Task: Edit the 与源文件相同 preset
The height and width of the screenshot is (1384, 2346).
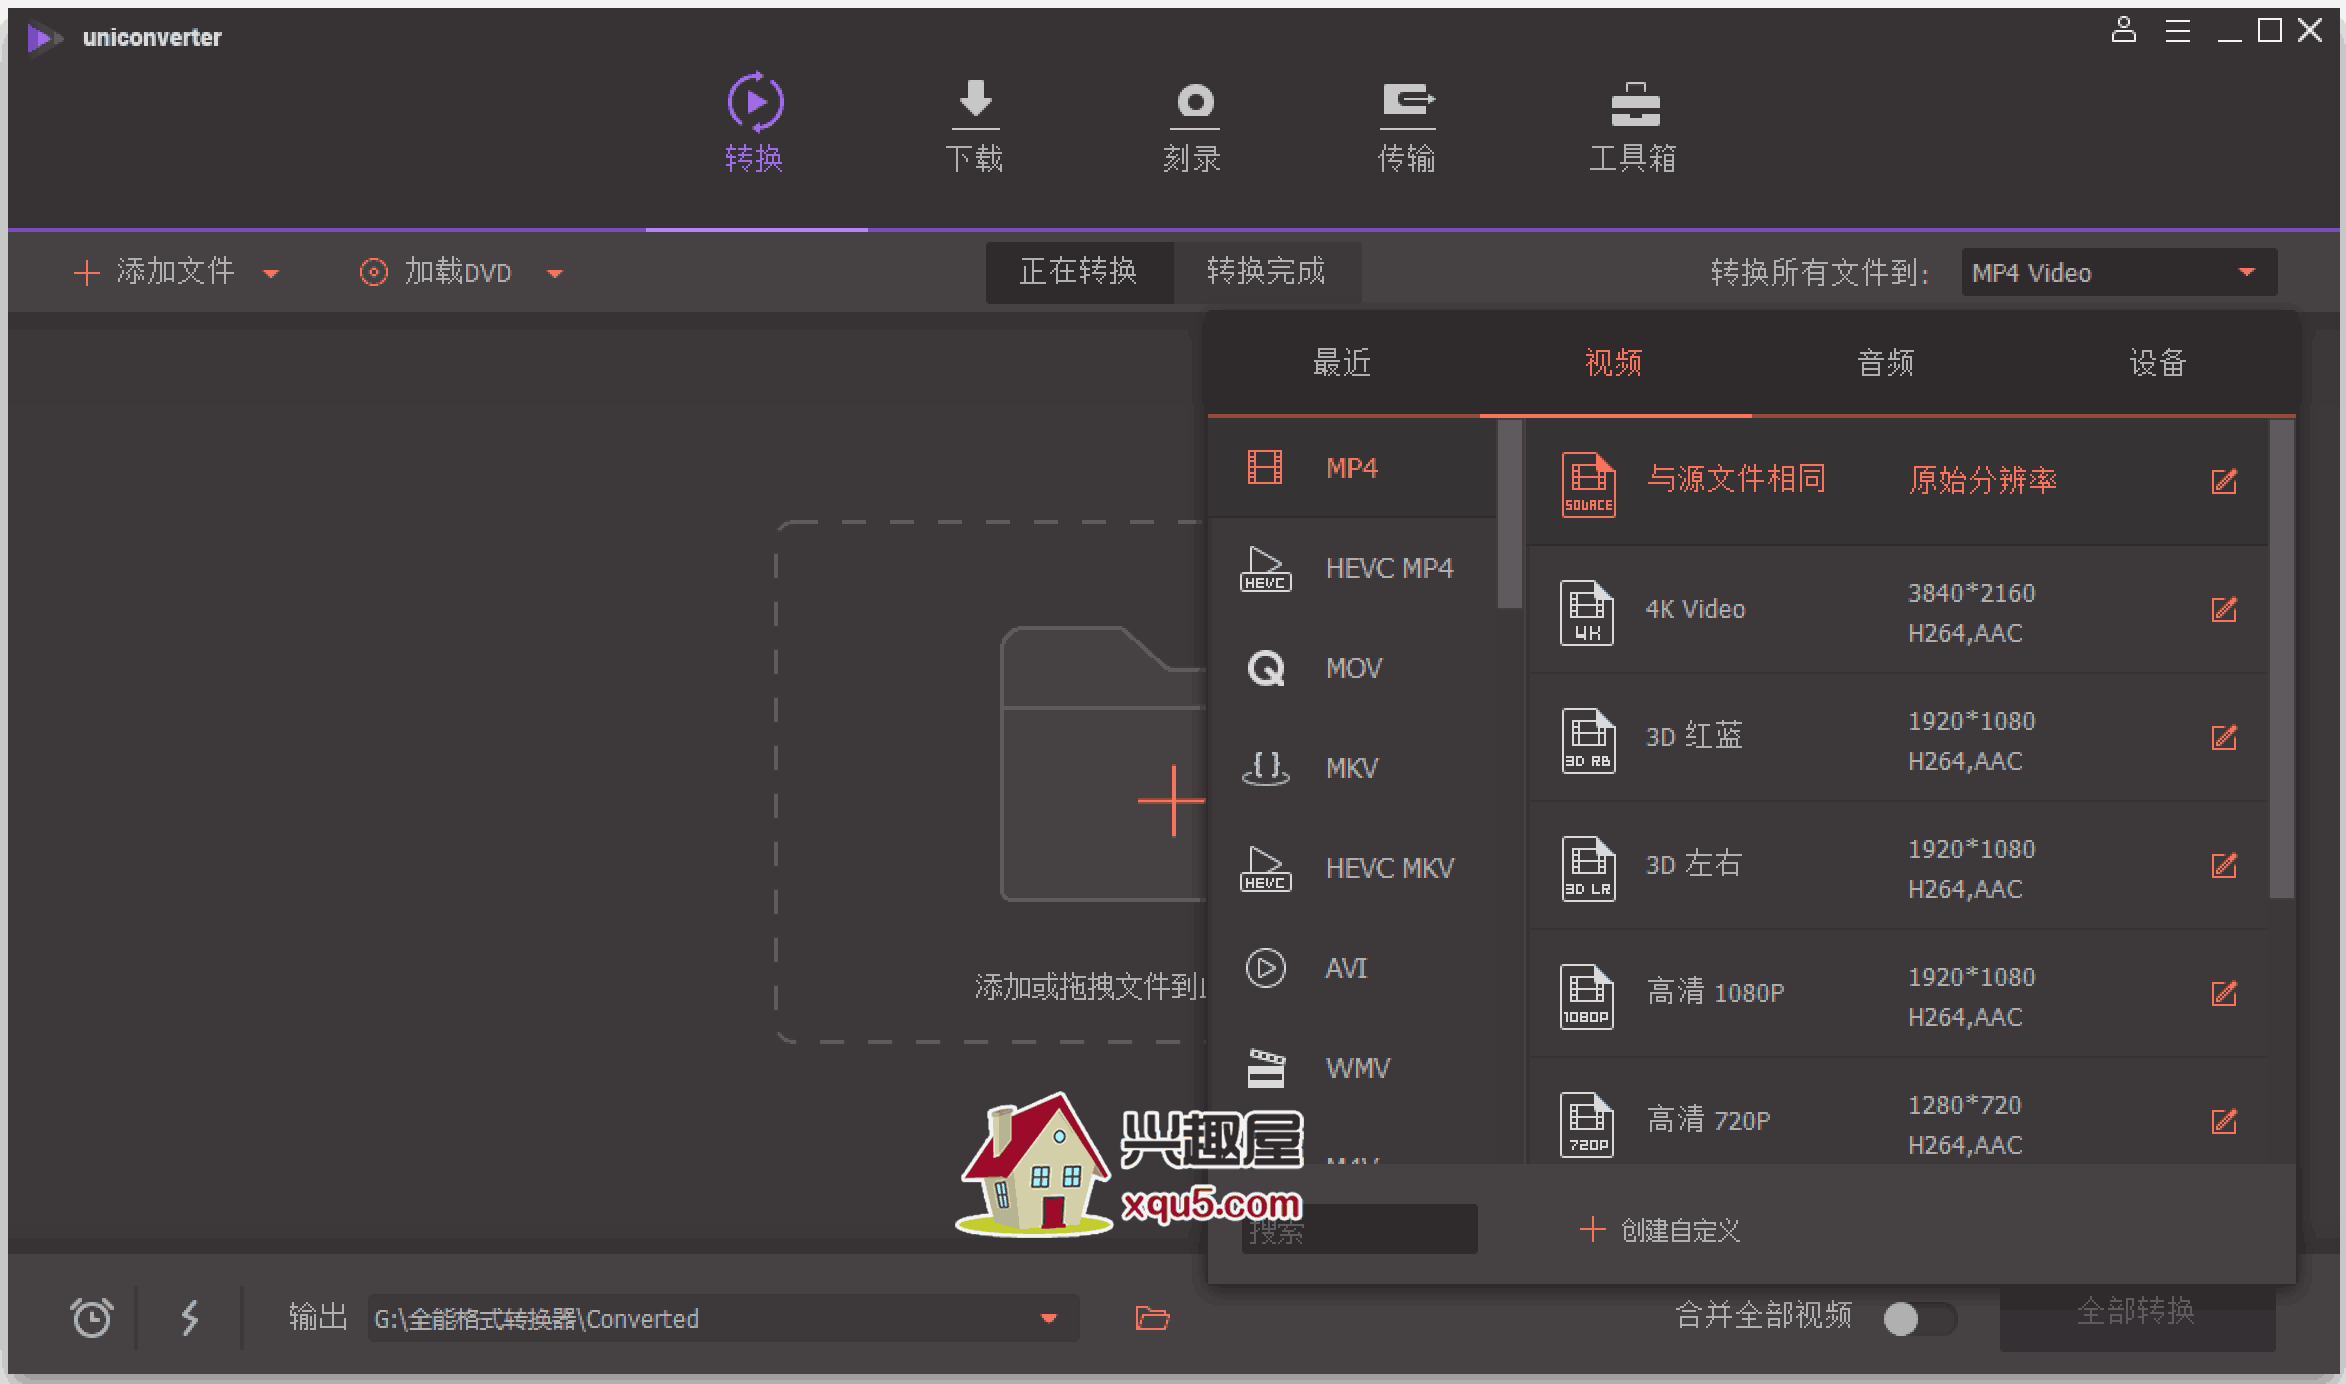Action: click(2224, 481)
